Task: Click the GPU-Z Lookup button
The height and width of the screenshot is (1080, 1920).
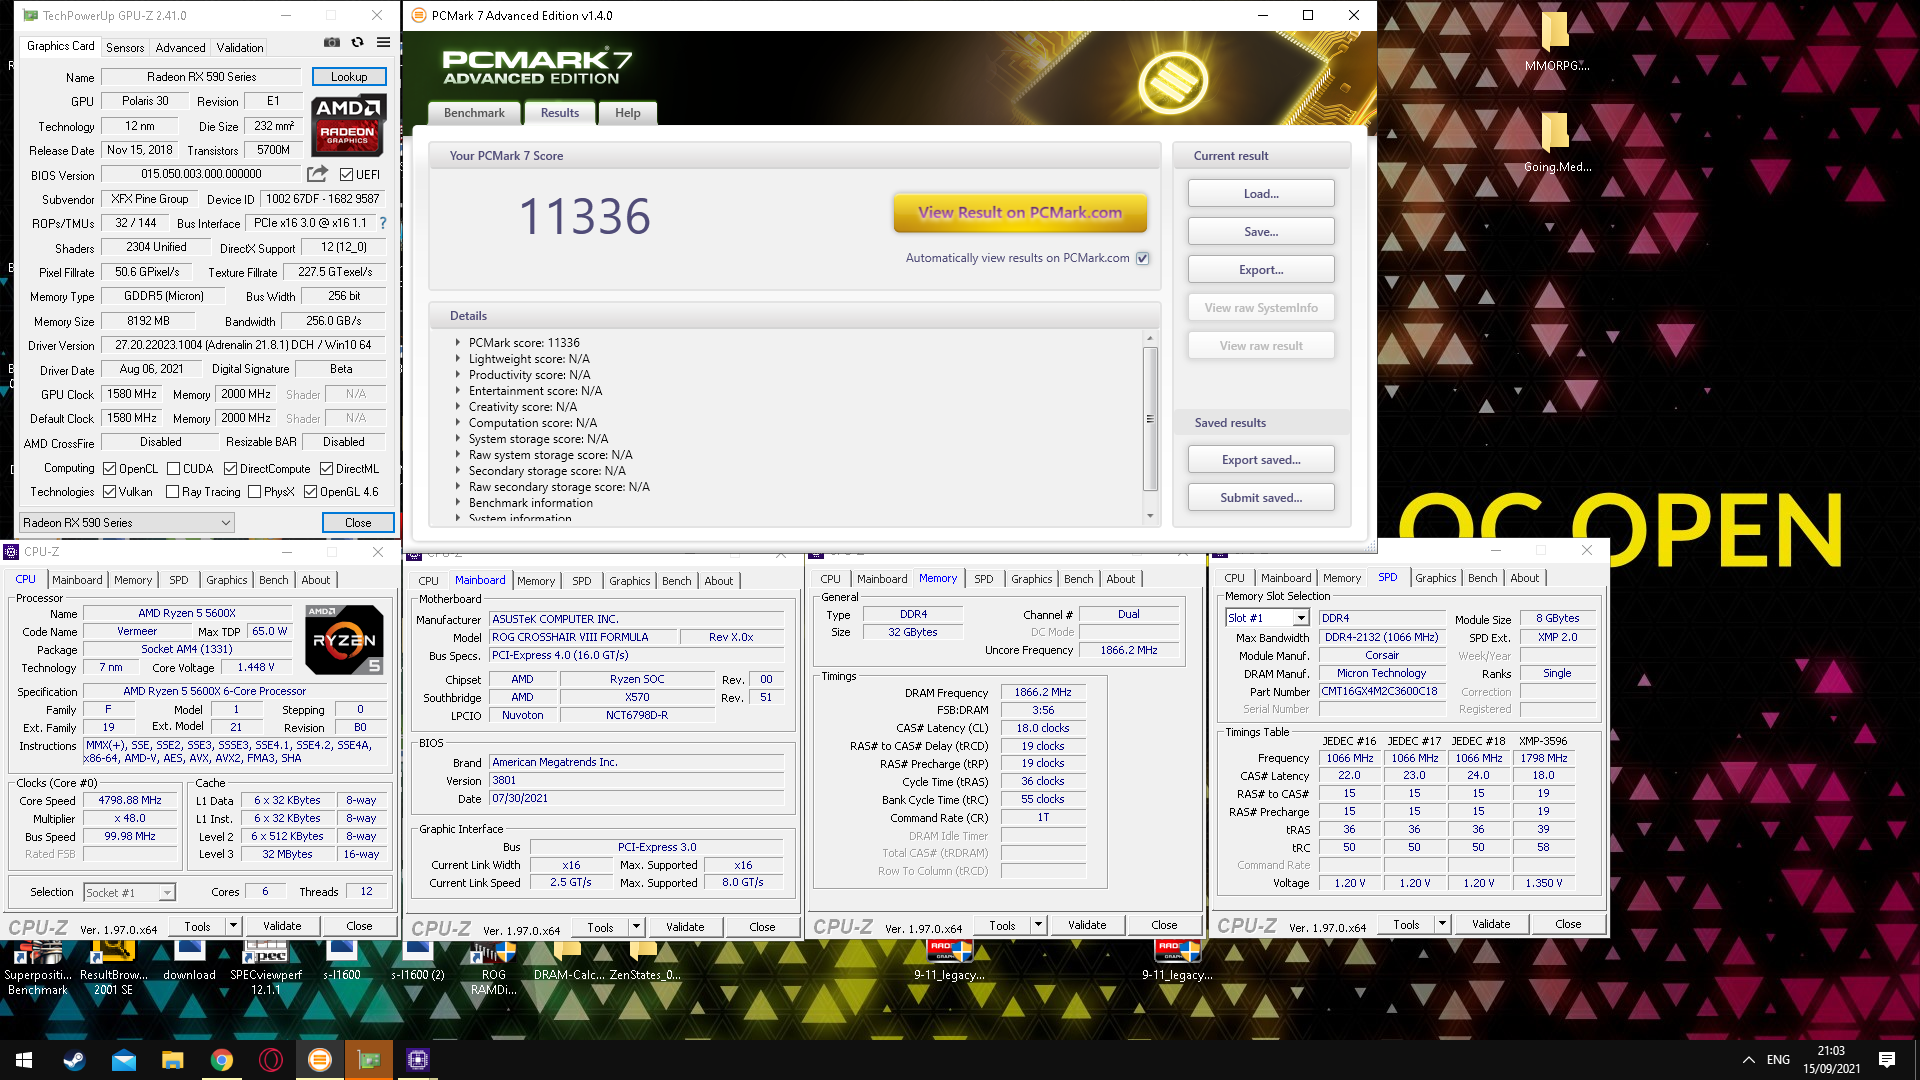Action: pyautogui.click(x=349, y=77)
